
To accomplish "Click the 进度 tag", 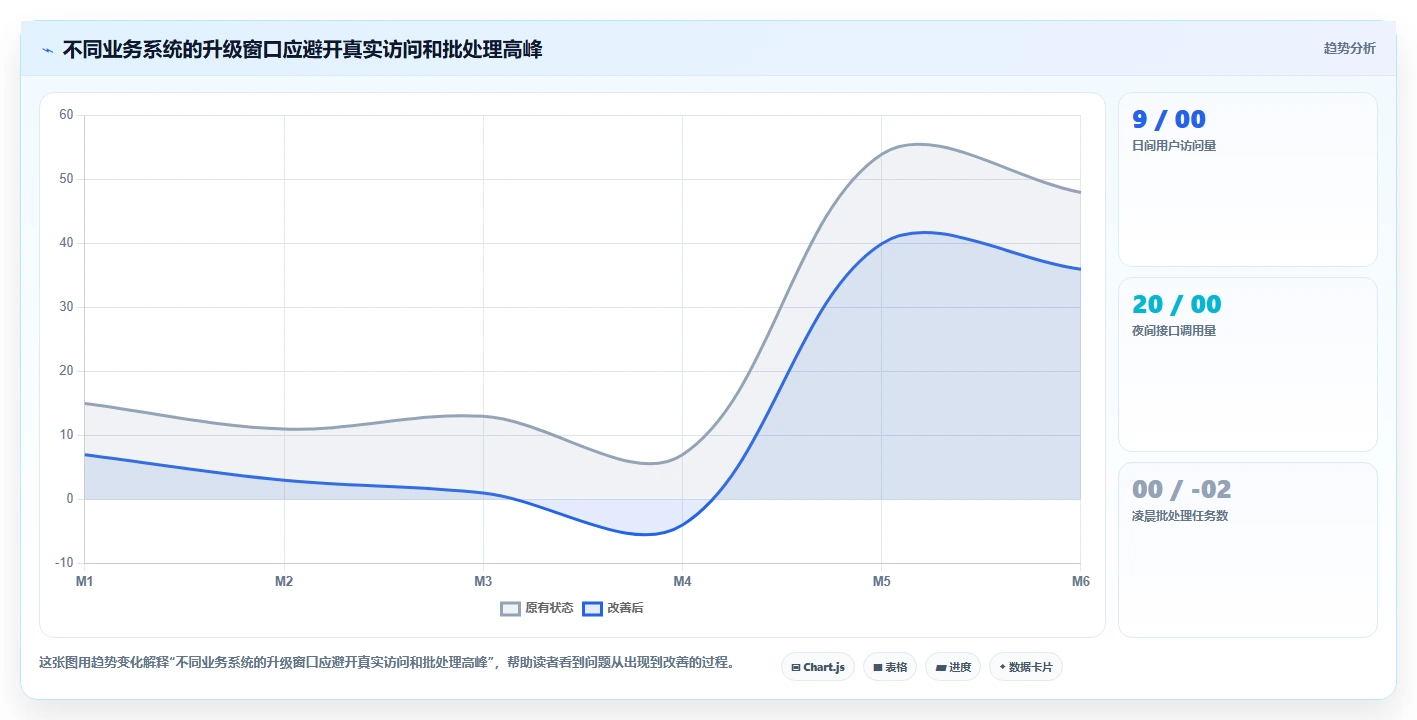I will (x=953, y=667).
